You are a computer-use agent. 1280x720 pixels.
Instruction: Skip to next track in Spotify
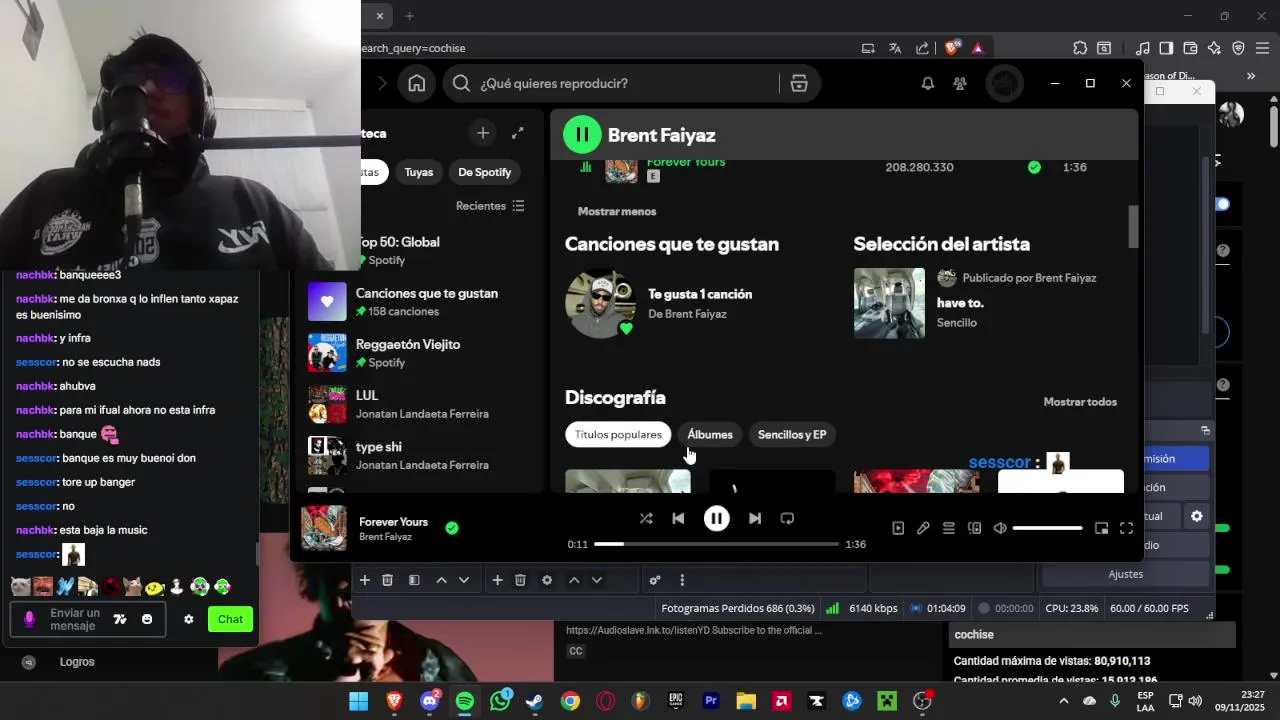coord(755,518)
